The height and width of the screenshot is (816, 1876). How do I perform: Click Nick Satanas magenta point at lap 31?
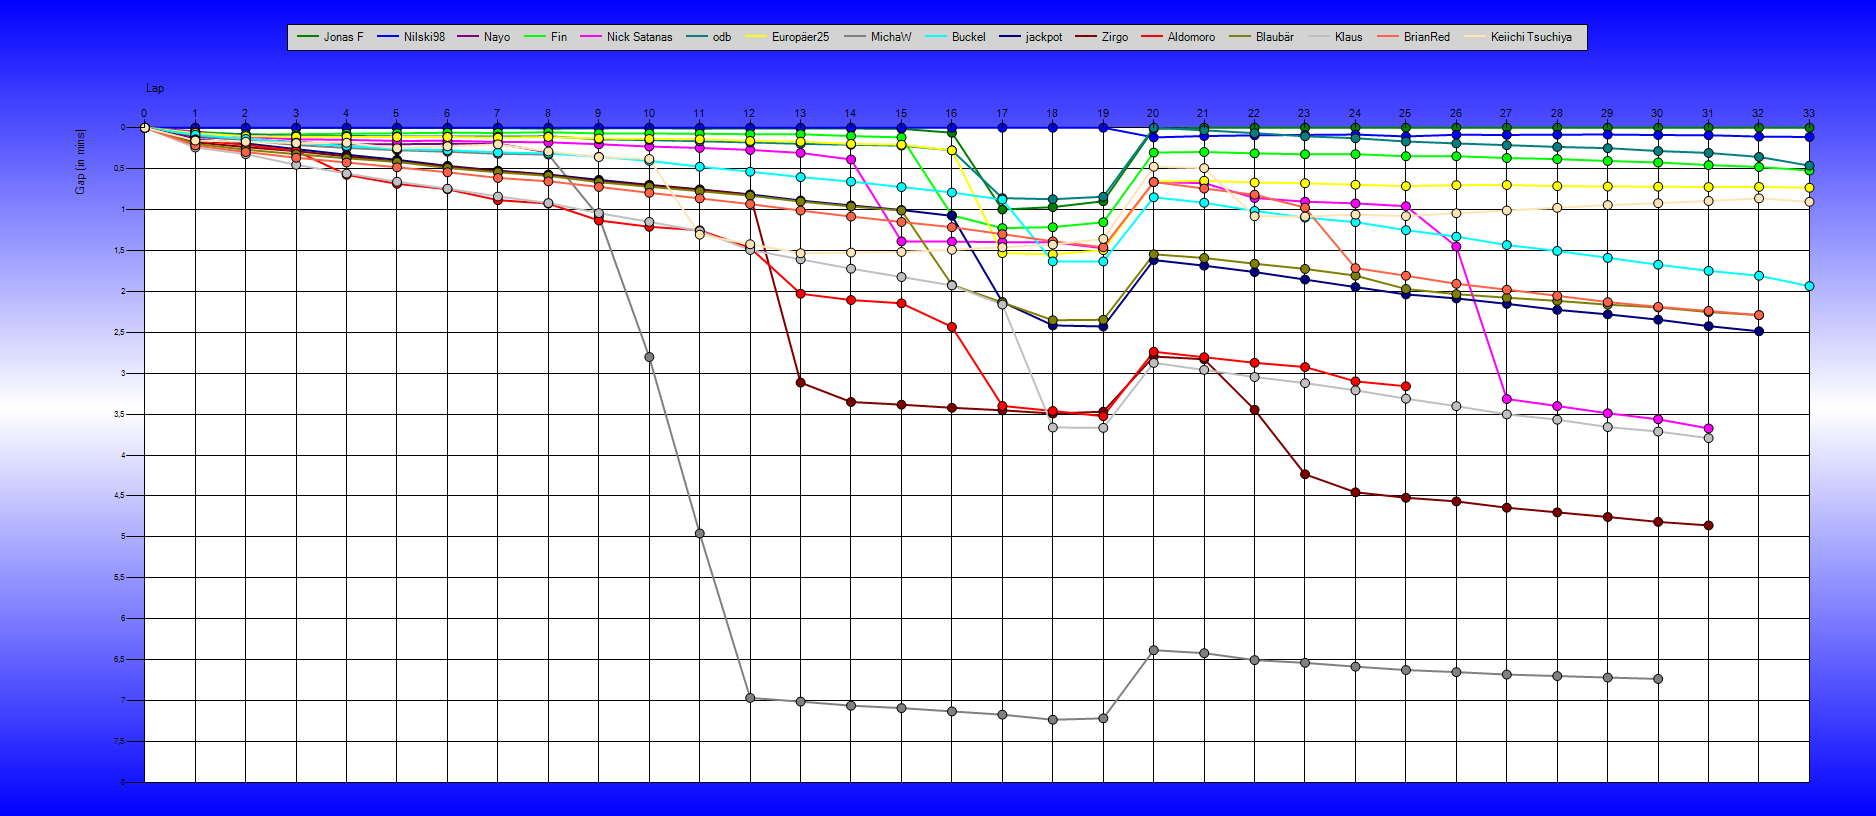[x=1708, y=428]
